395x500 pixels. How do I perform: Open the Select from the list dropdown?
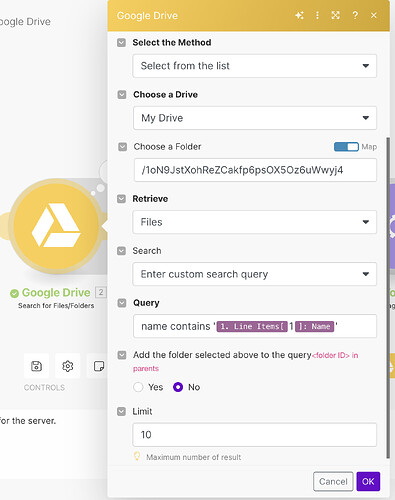tap(255, 66)
